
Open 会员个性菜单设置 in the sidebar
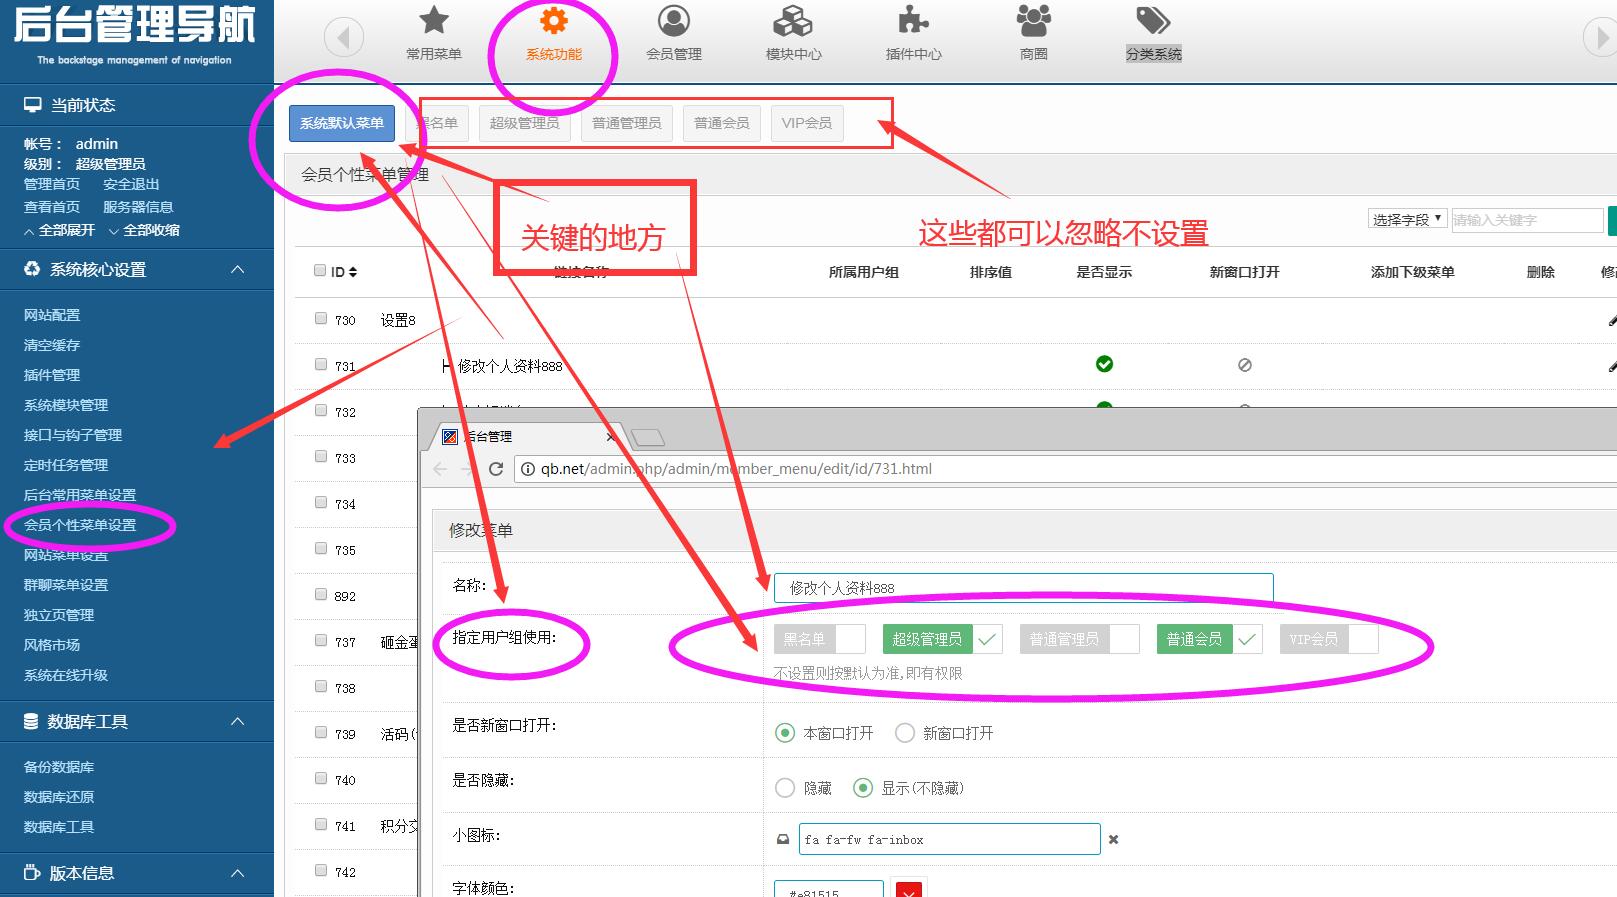coord(80,525)
